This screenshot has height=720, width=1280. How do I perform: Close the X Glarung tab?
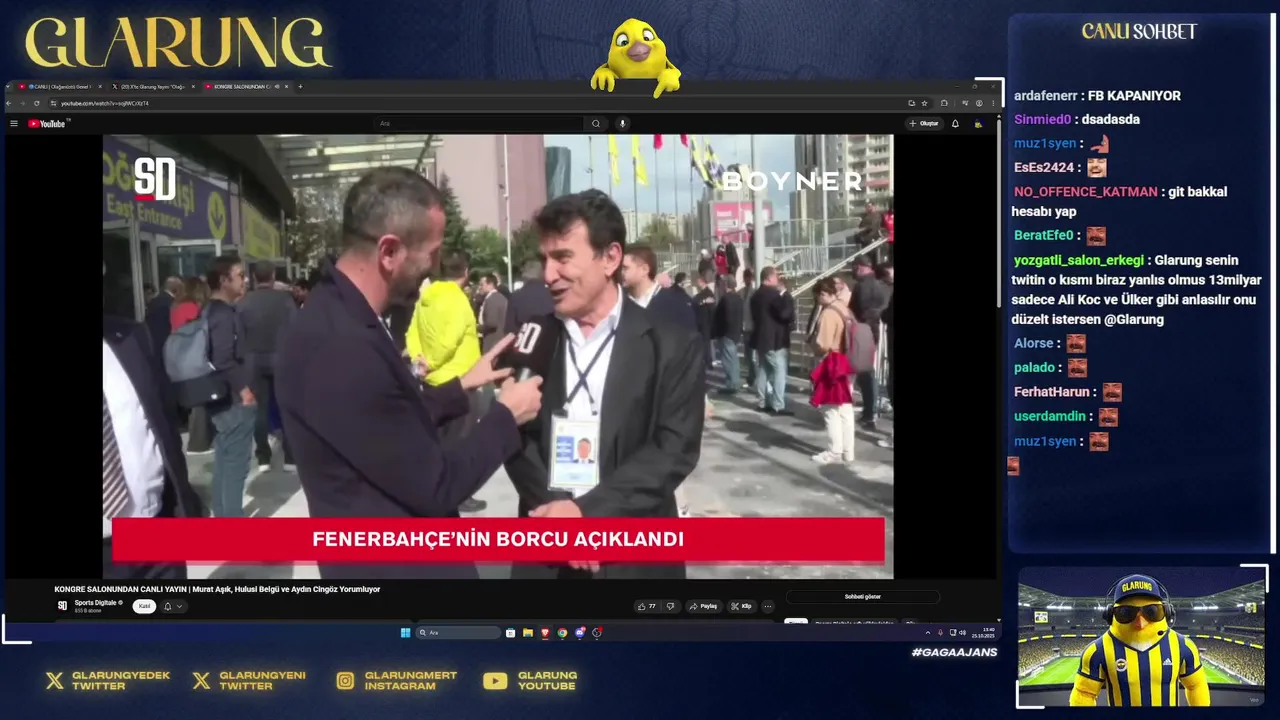(193, 87)
